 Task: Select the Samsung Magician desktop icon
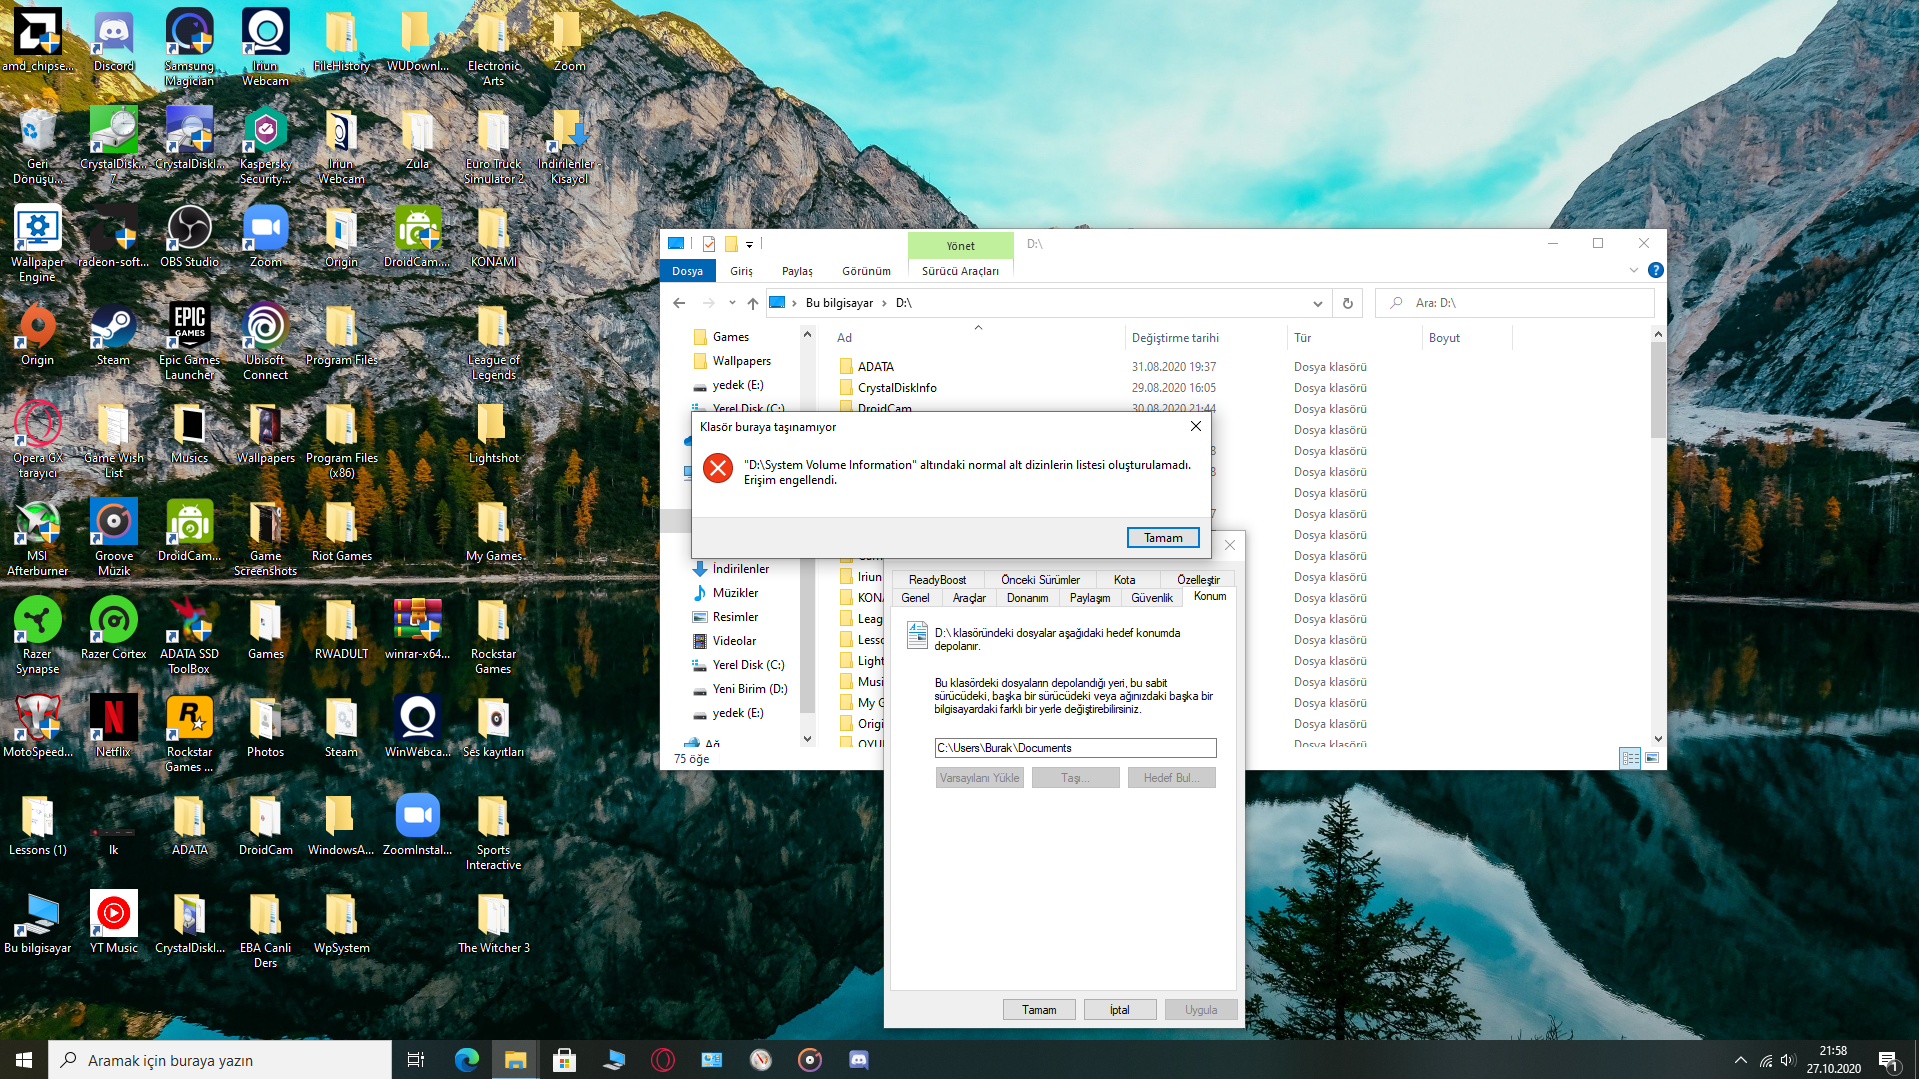pyautogui.click(x=189, y=47)
